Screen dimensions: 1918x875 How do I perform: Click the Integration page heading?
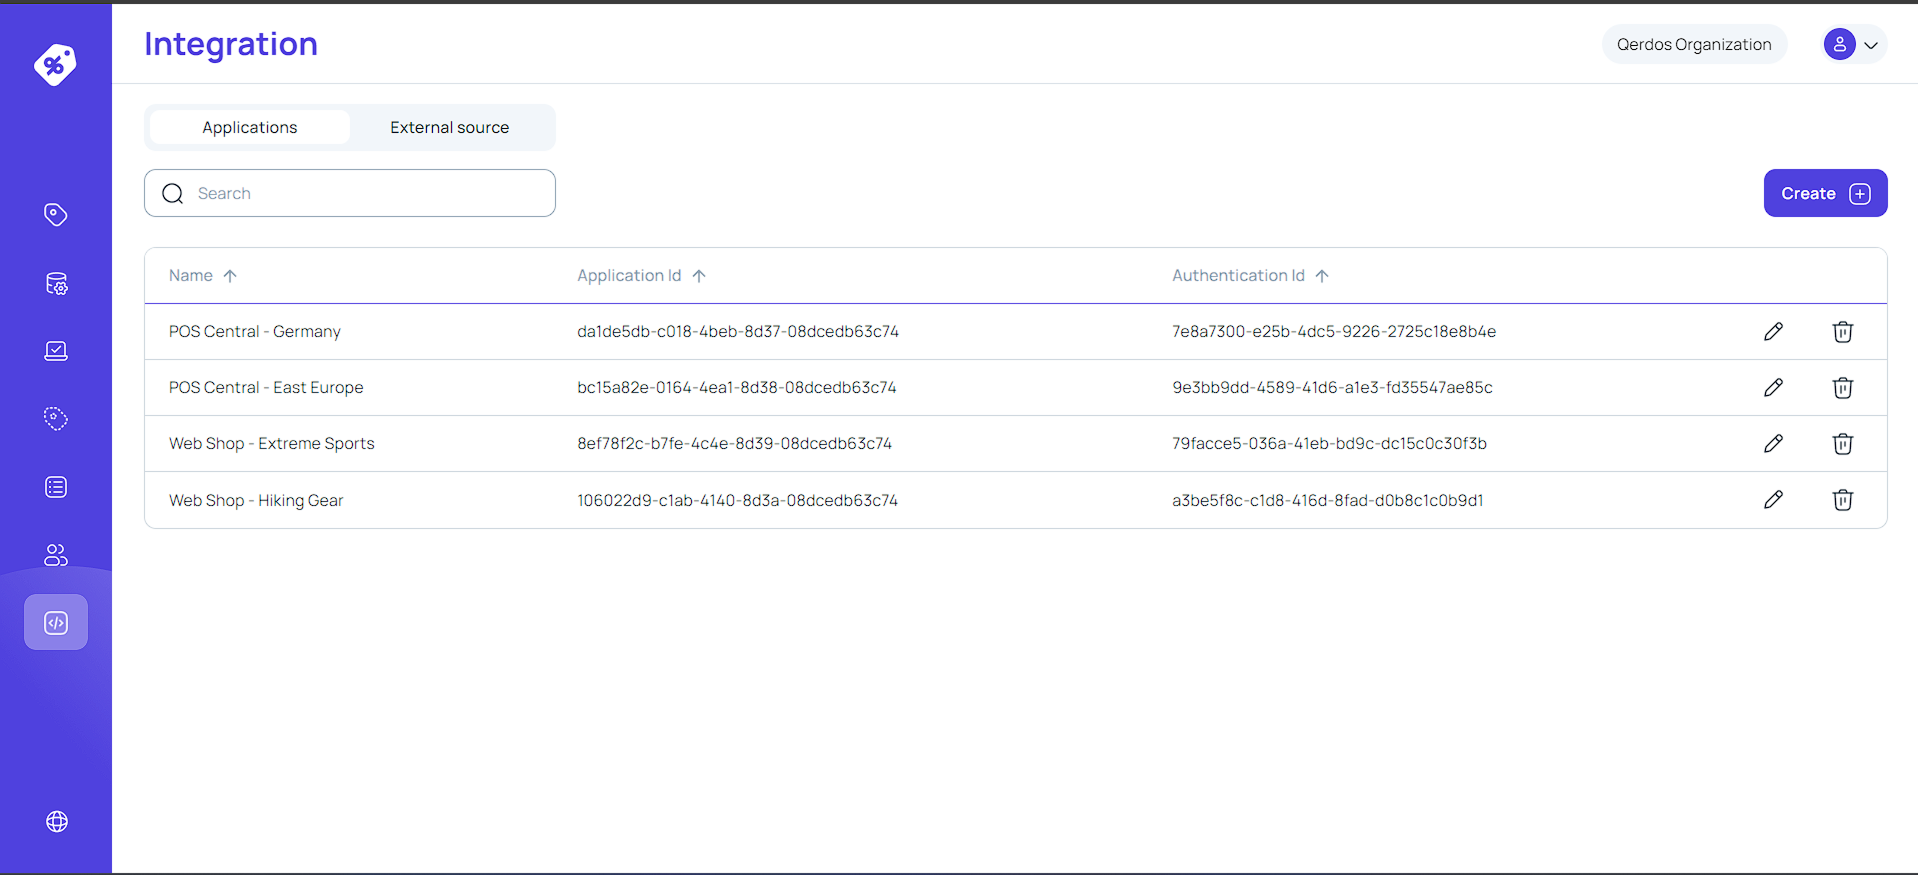(231, 44)
